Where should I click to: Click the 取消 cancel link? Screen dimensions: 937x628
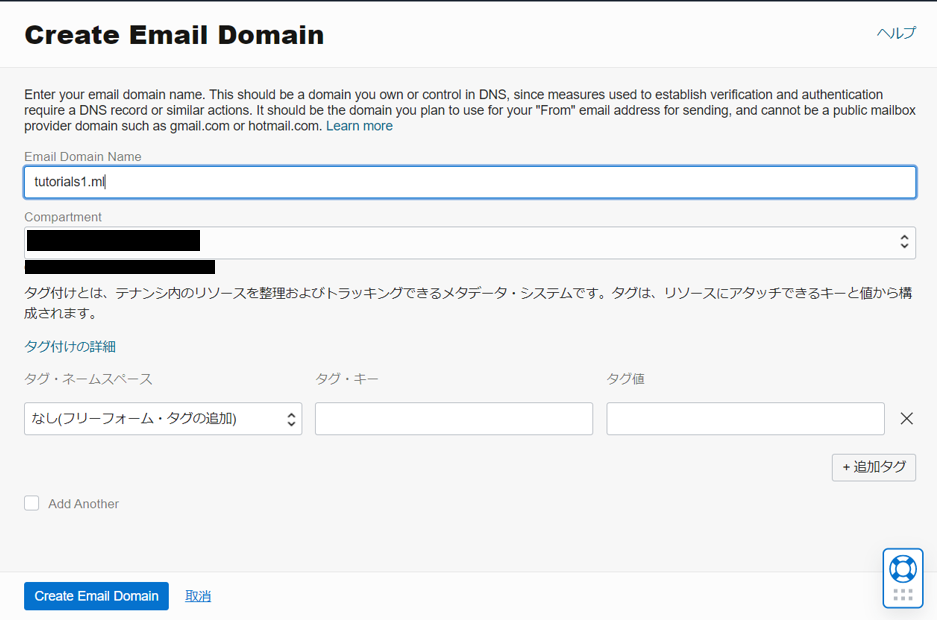198,596
